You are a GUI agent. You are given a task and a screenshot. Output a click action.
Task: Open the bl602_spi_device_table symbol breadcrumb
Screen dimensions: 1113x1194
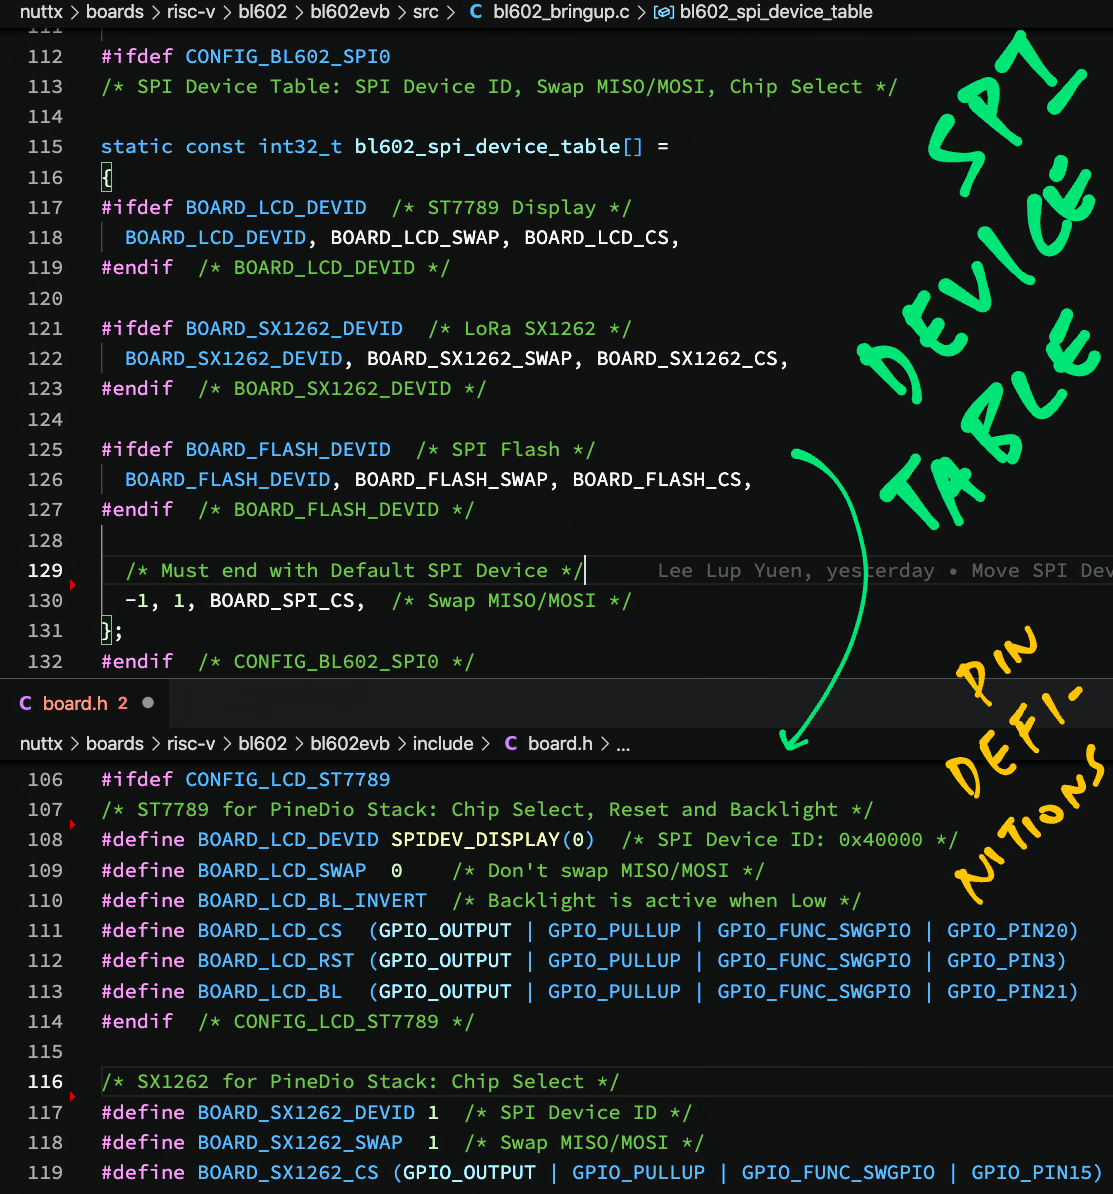[x=776, y=12]
